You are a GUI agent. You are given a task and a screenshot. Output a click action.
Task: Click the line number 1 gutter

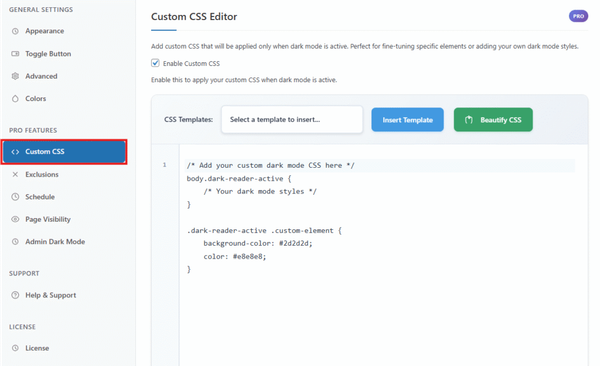(165, 165)
